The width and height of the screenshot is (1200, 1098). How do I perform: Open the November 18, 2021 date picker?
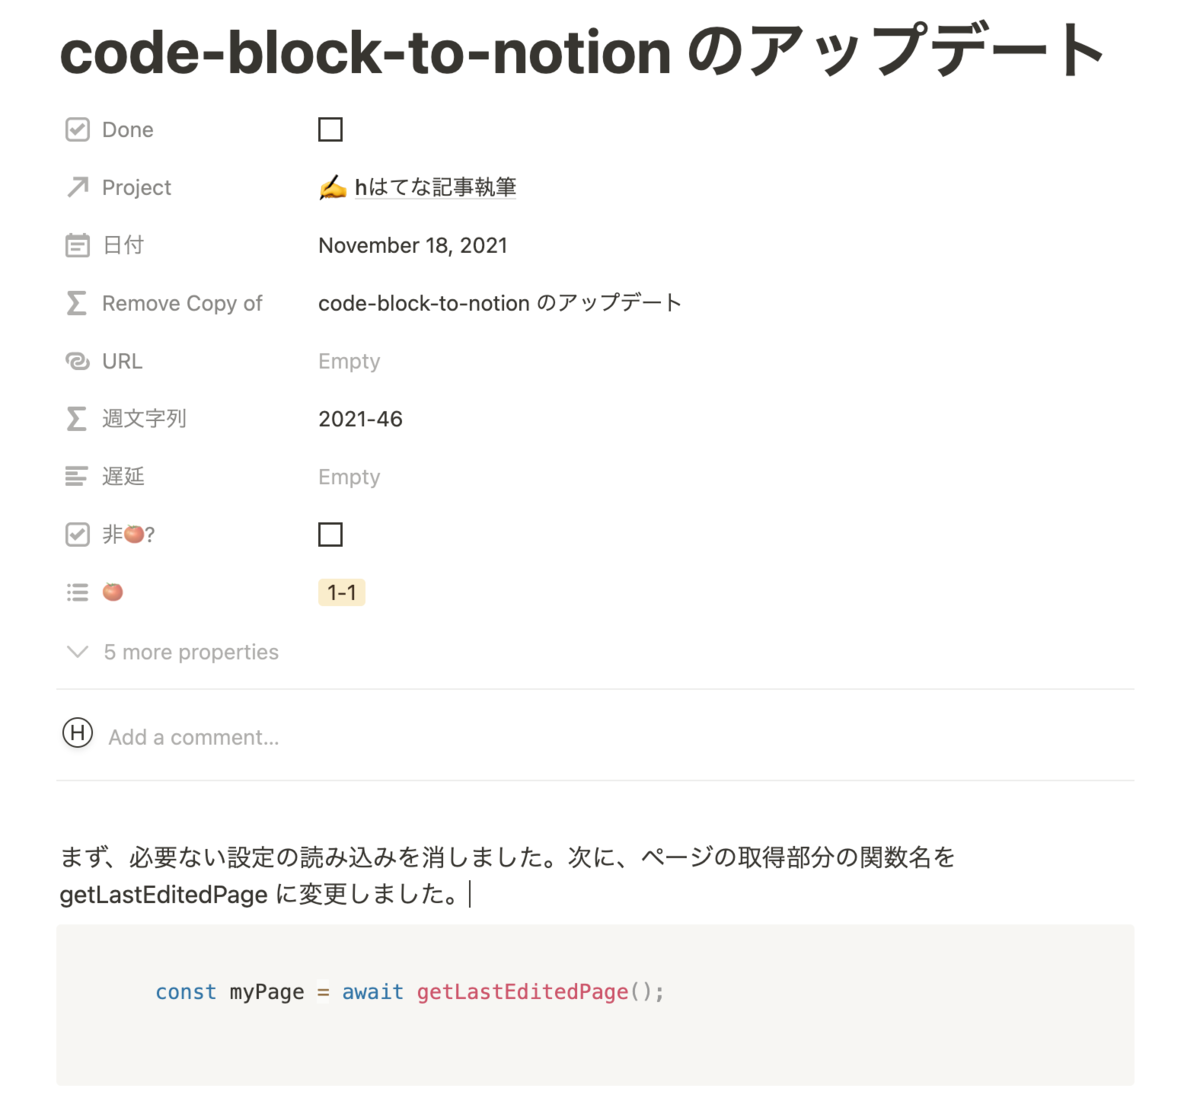(412, 246)
